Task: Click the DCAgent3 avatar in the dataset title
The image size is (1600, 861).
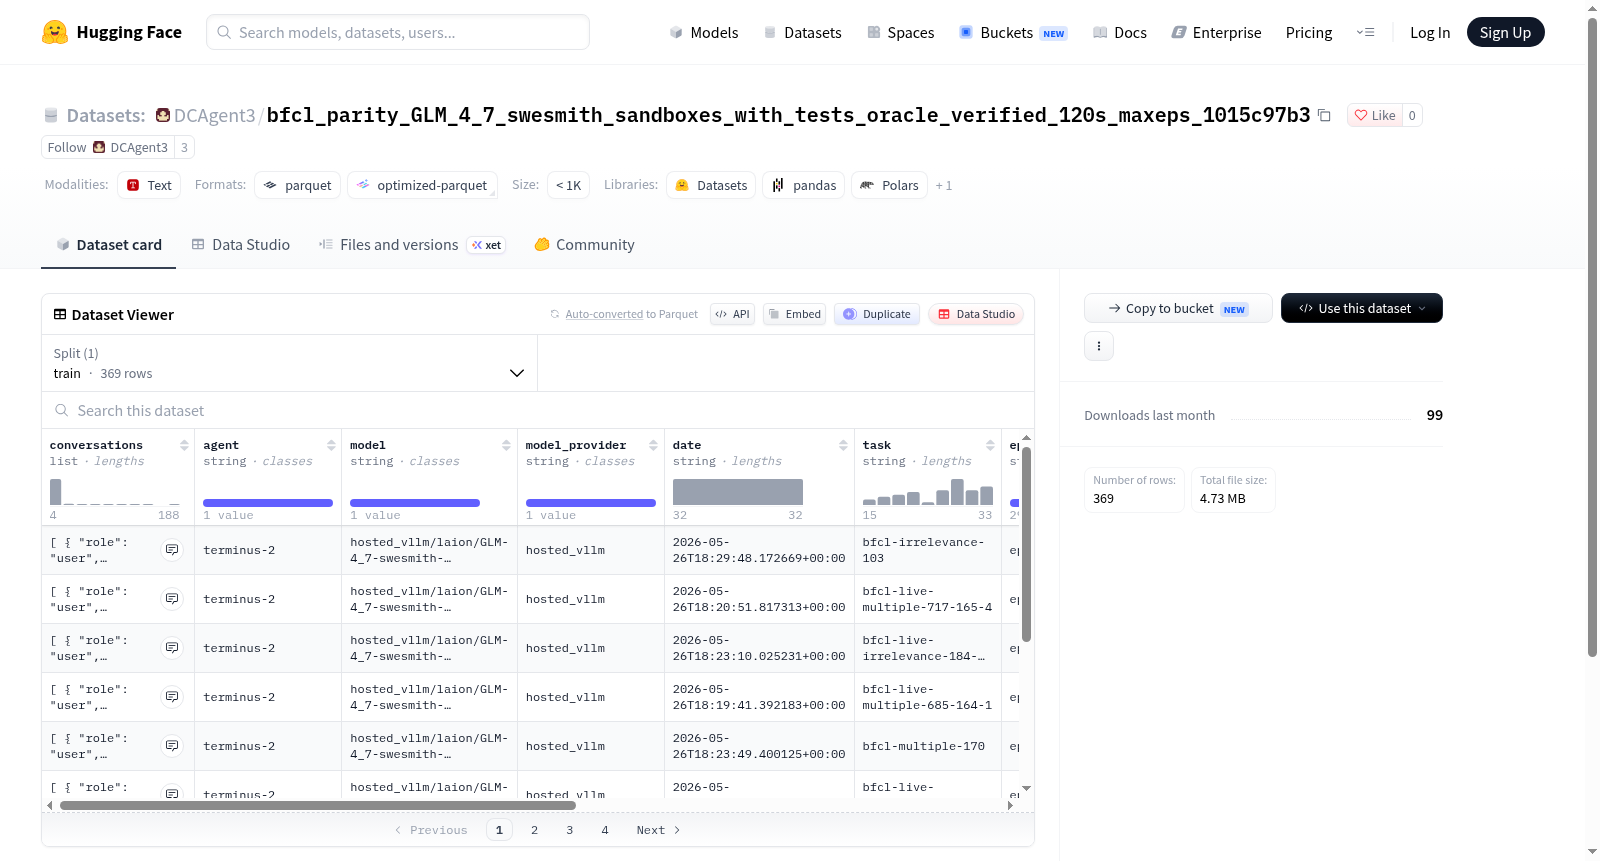Action: click(163, 115)
